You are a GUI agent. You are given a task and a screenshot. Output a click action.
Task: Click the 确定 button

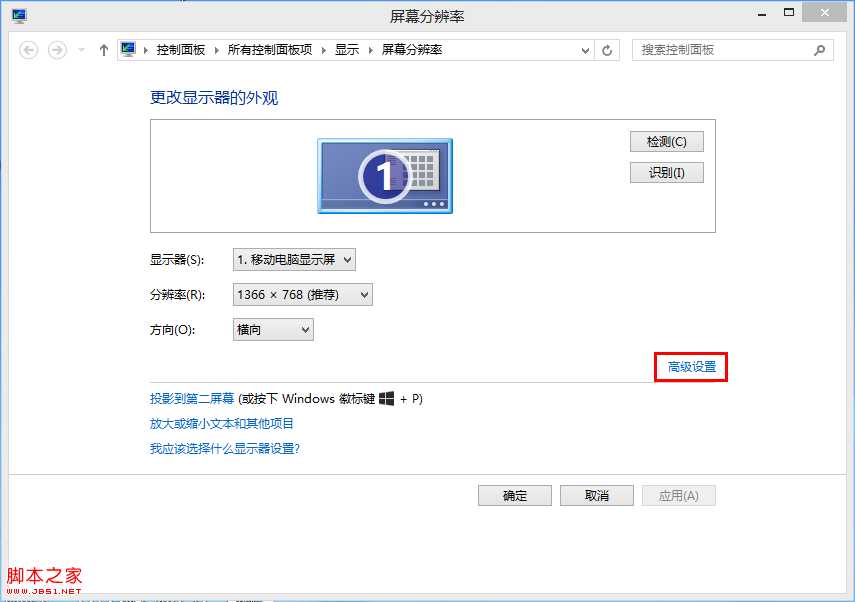pyautogui.click(x=515, y=496)
